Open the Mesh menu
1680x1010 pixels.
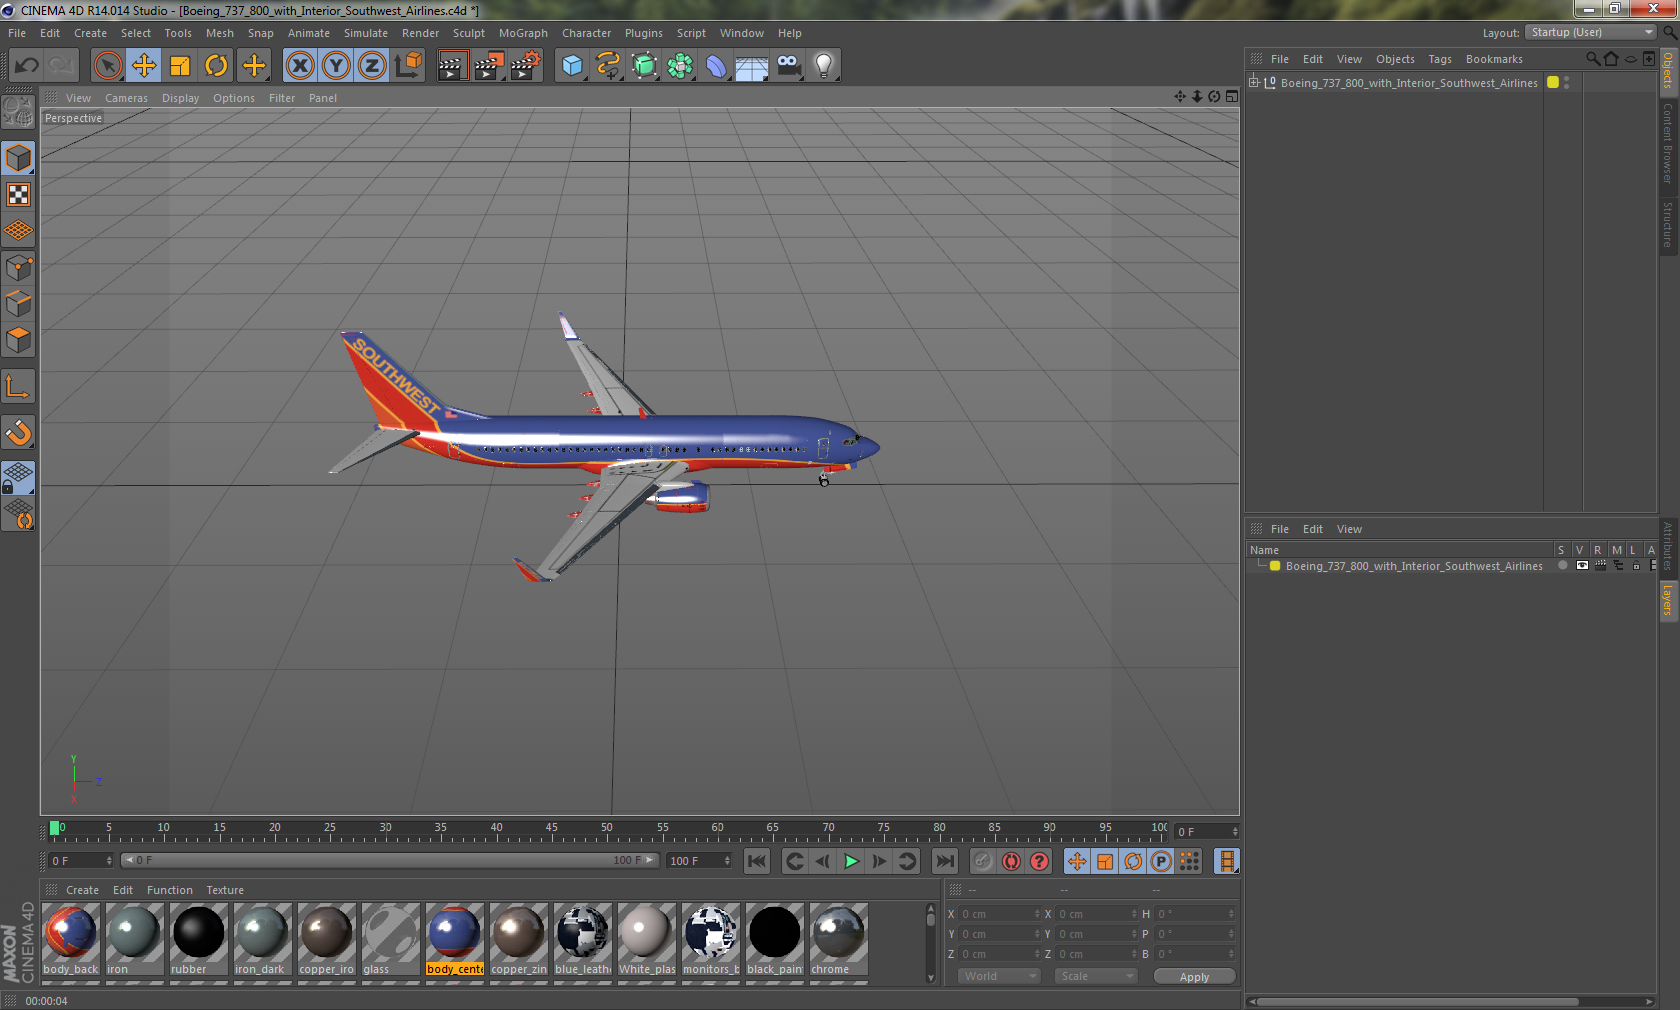click(220, 33)
